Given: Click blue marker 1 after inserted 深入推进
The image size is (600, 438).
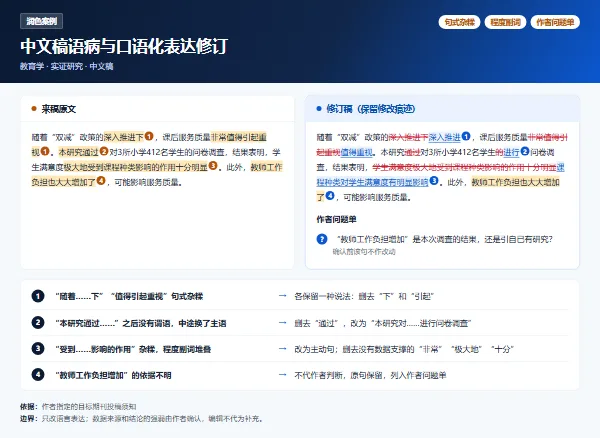Looking at the screenshot, I should [466, 136].
